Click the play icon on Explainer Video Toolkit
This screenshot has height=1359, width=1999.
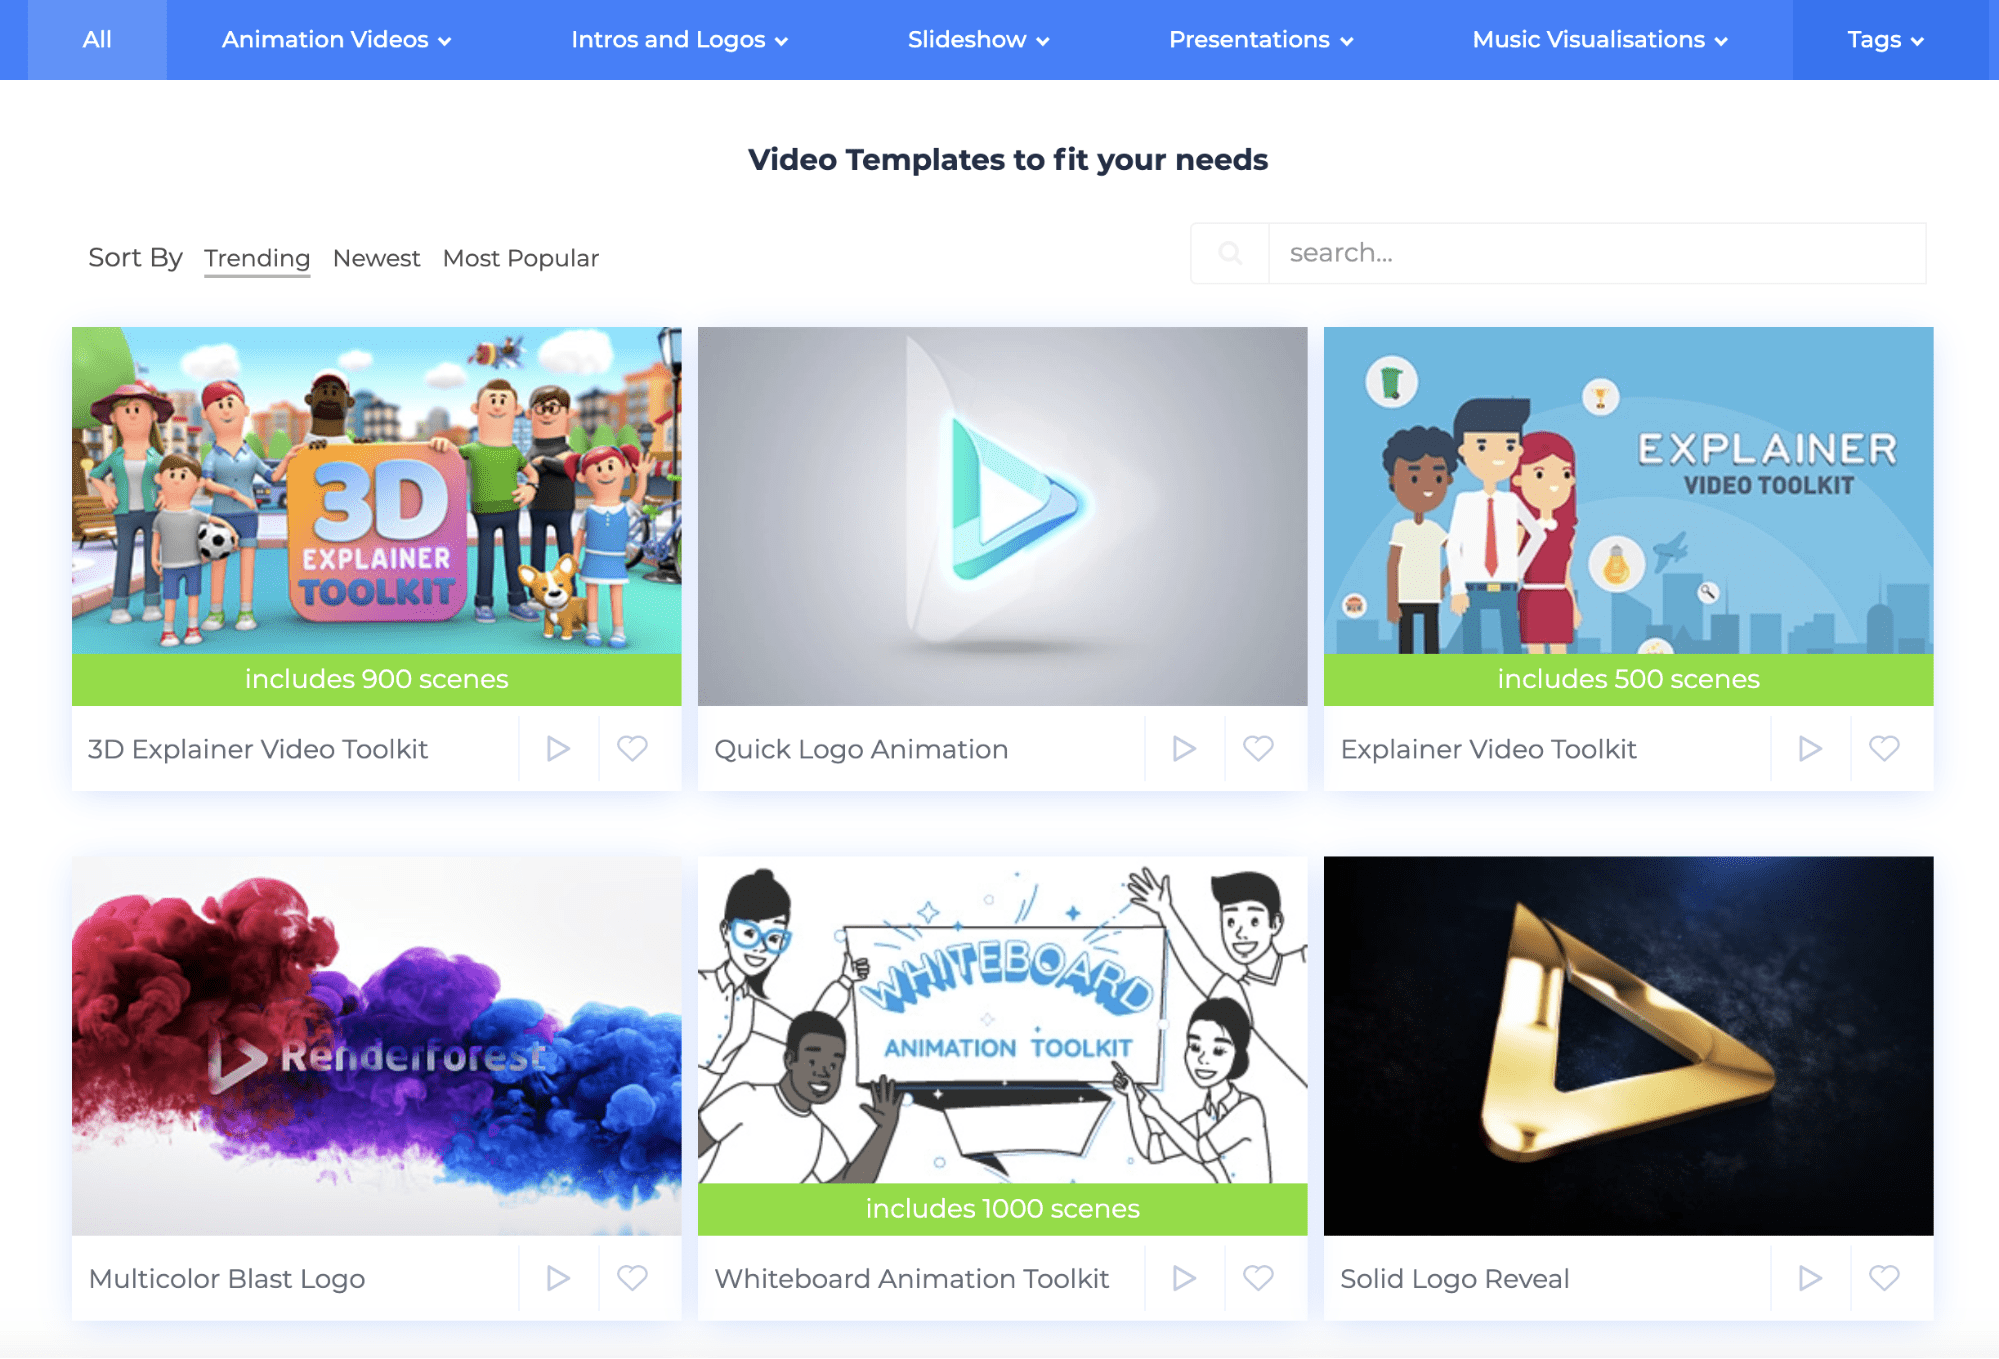pos(1811,746)
